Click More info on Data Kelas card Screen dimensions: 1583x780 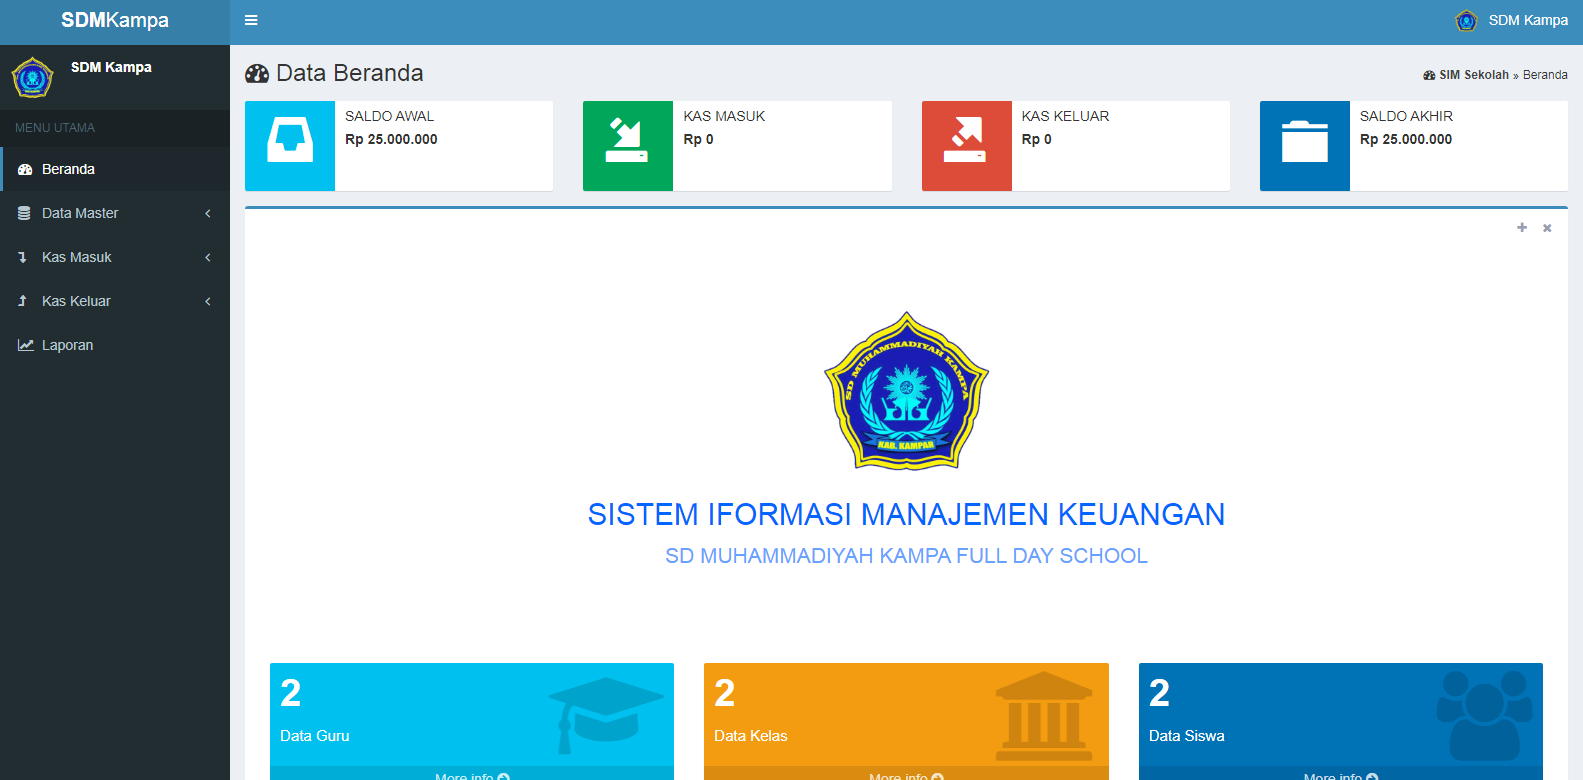tap(906, 776)
